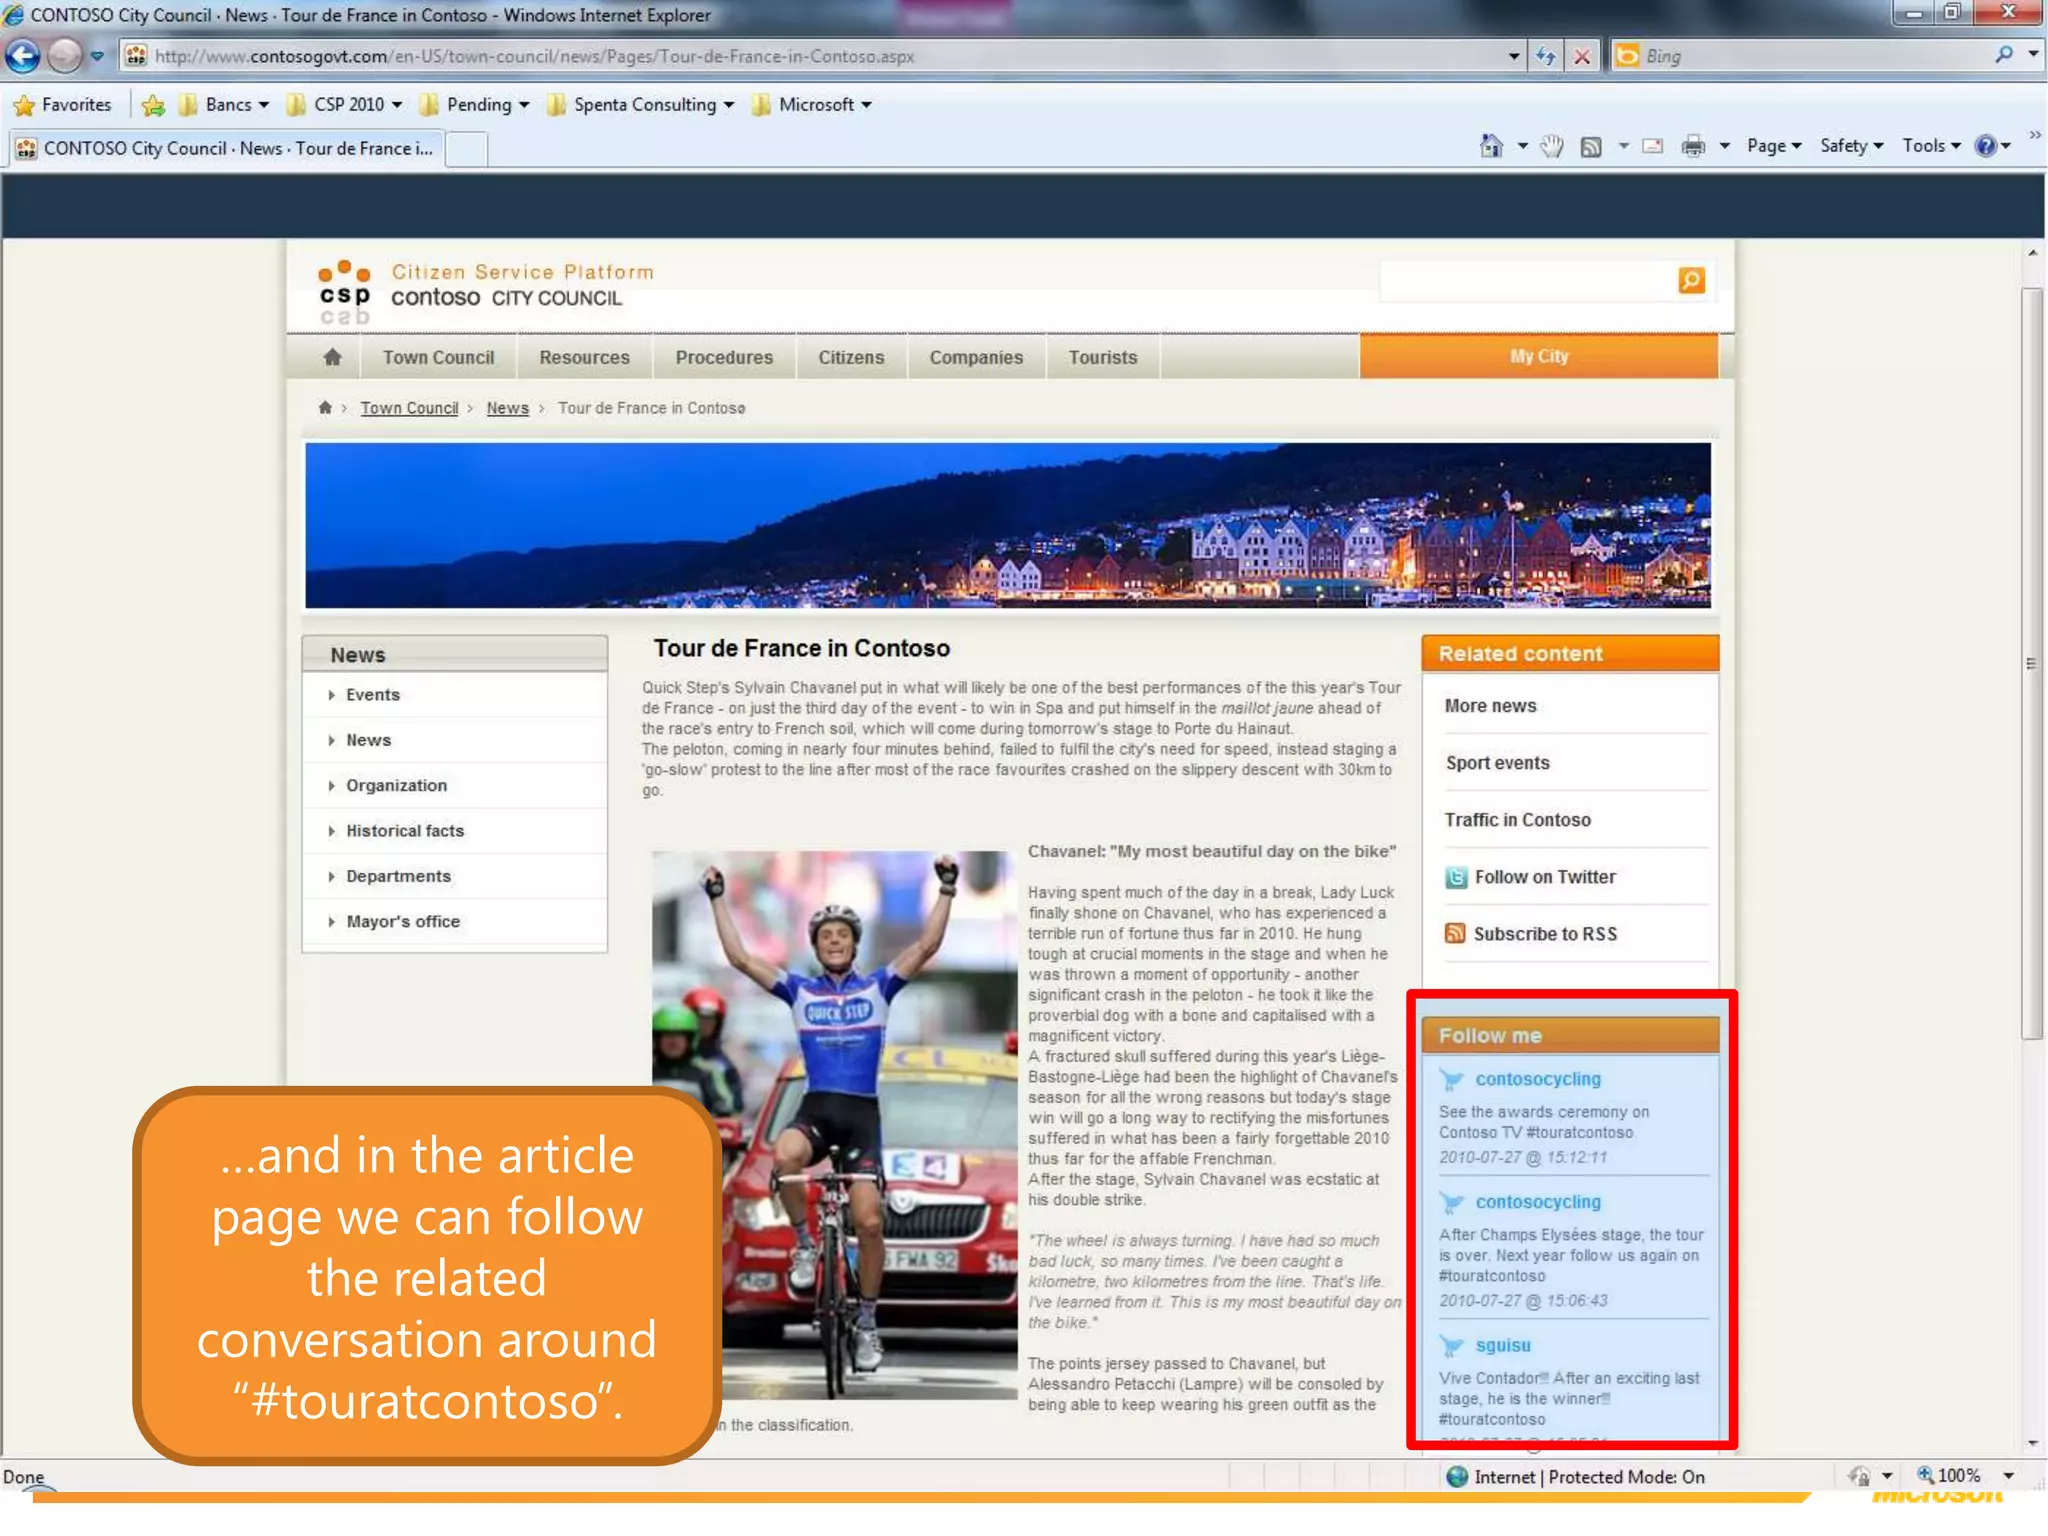Viewport: 2048px width, 1536px height.
Task: Click the Twitter icon beside Follow on Twitter
Action: pos(1456,877)
